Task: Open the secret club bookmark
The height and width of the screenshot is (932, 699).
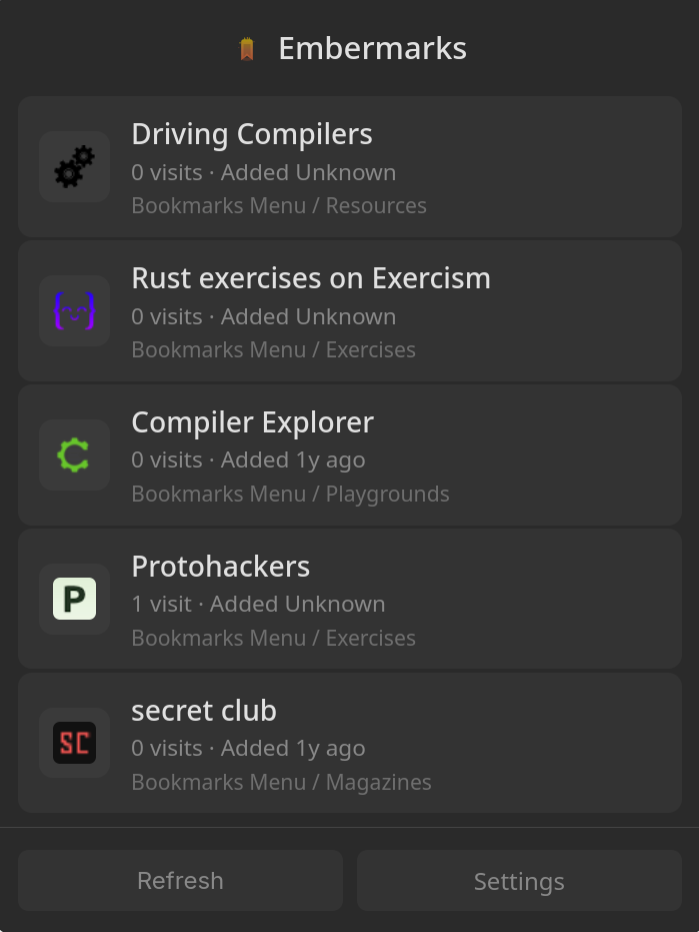Action: coord(204,710)
